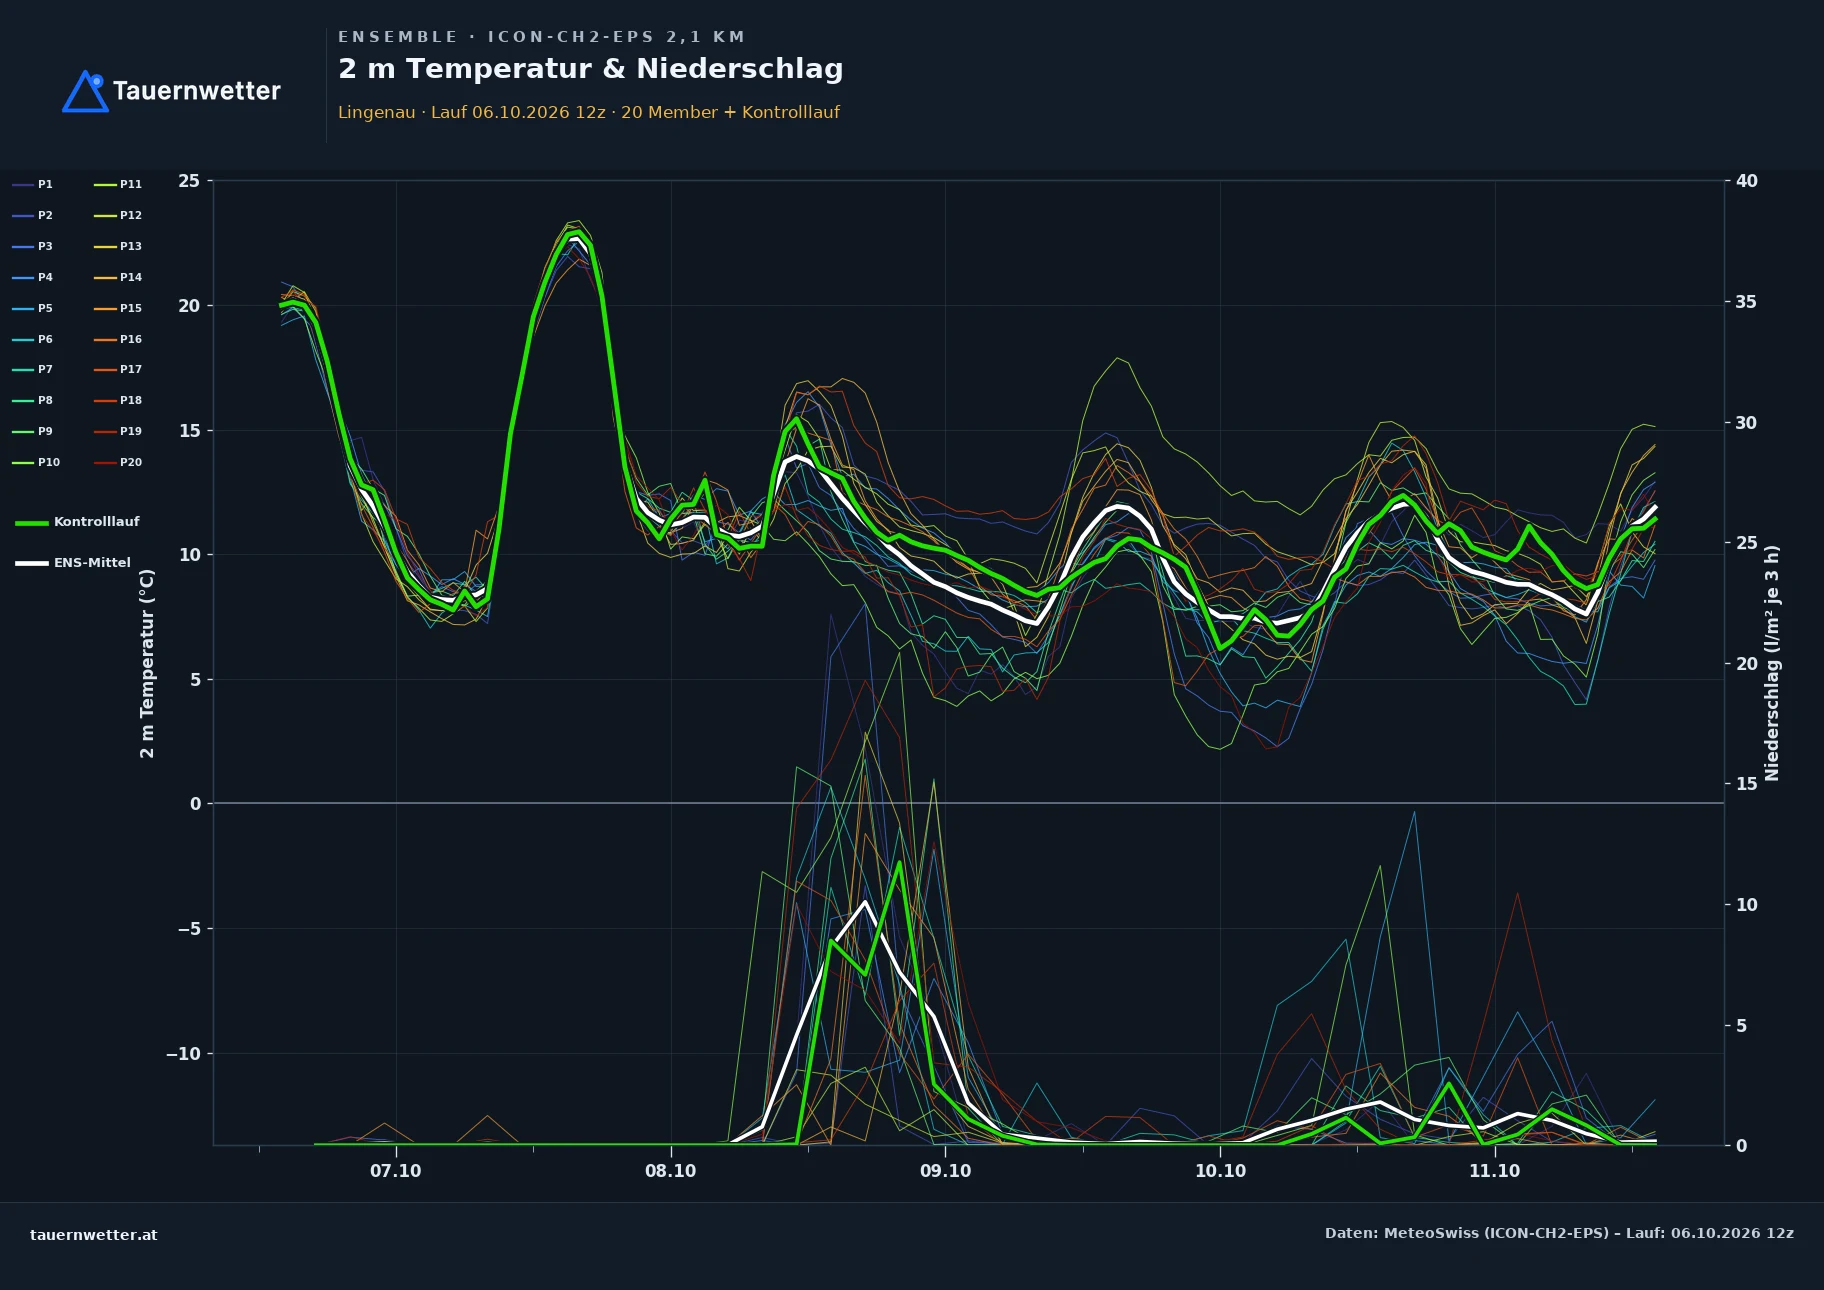
Task: Select the P3 legend entry
Action: tap(33, 246)
